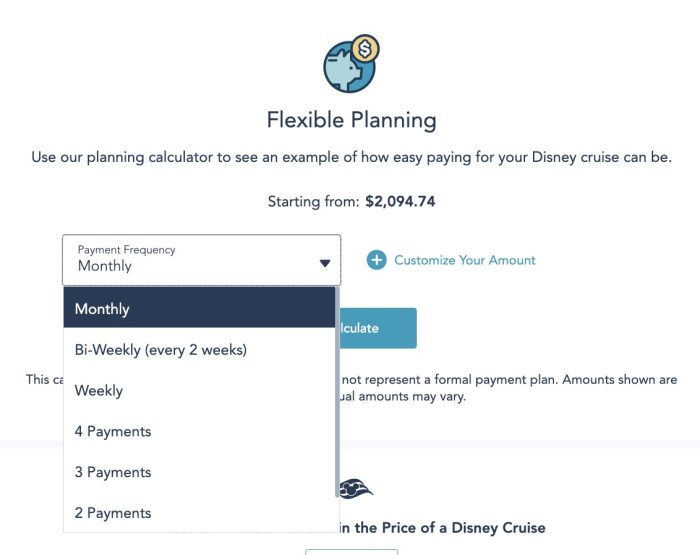Choose the 3 Payments option
The width and height of the screenshot is (700, 555).
[113, 472]
